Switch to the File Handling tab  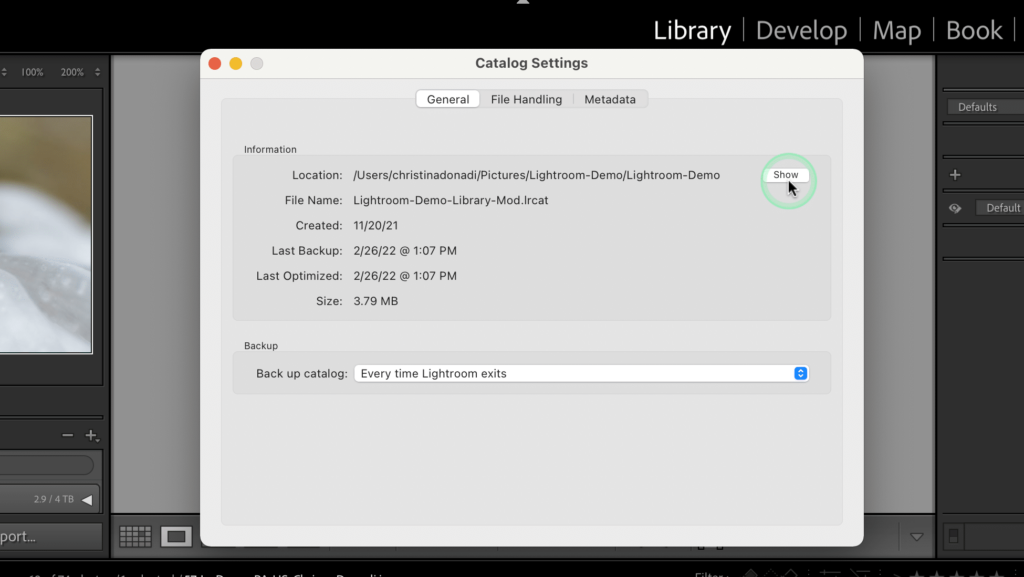[x=526, y=98]
